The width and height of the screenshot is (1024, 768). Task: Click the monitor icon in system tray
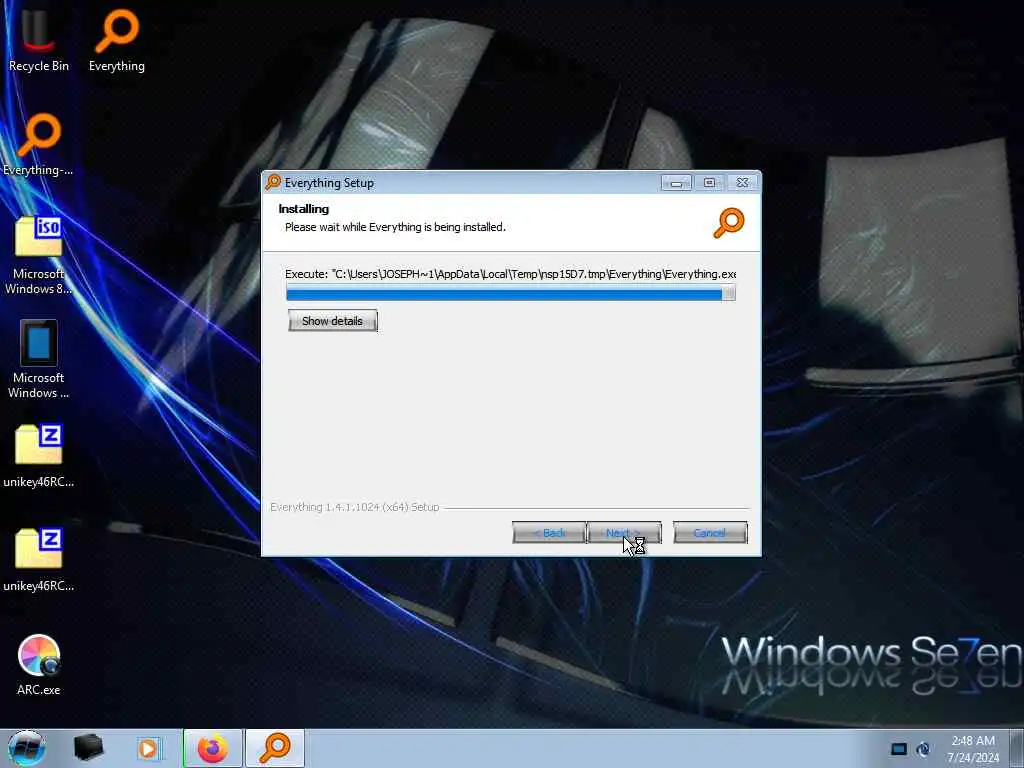click(x=899, y=749)
